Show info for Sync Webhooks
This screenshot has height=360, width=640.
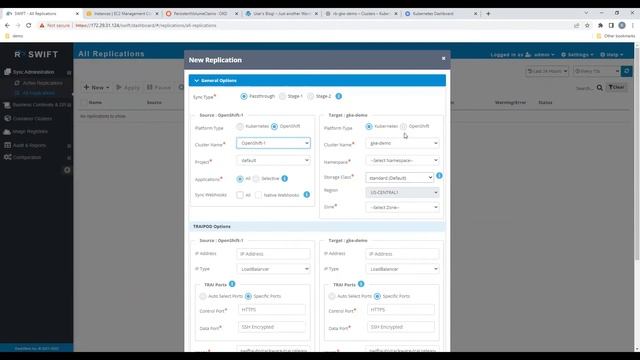point(307,195)
